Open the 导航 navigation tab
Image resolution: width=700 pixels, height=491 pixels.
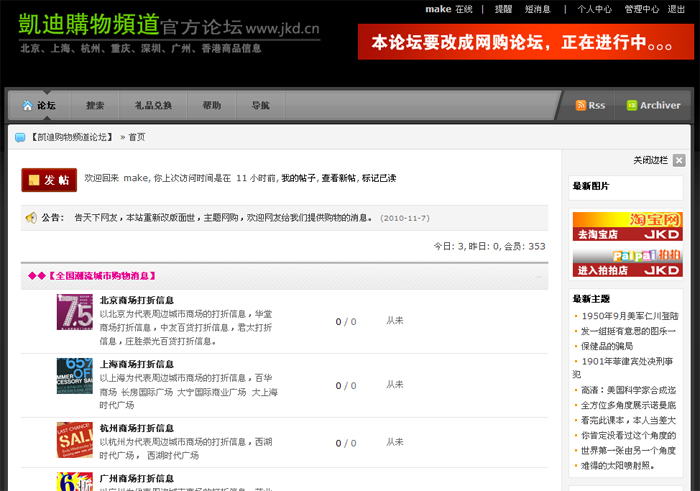(x=261, y=105)
